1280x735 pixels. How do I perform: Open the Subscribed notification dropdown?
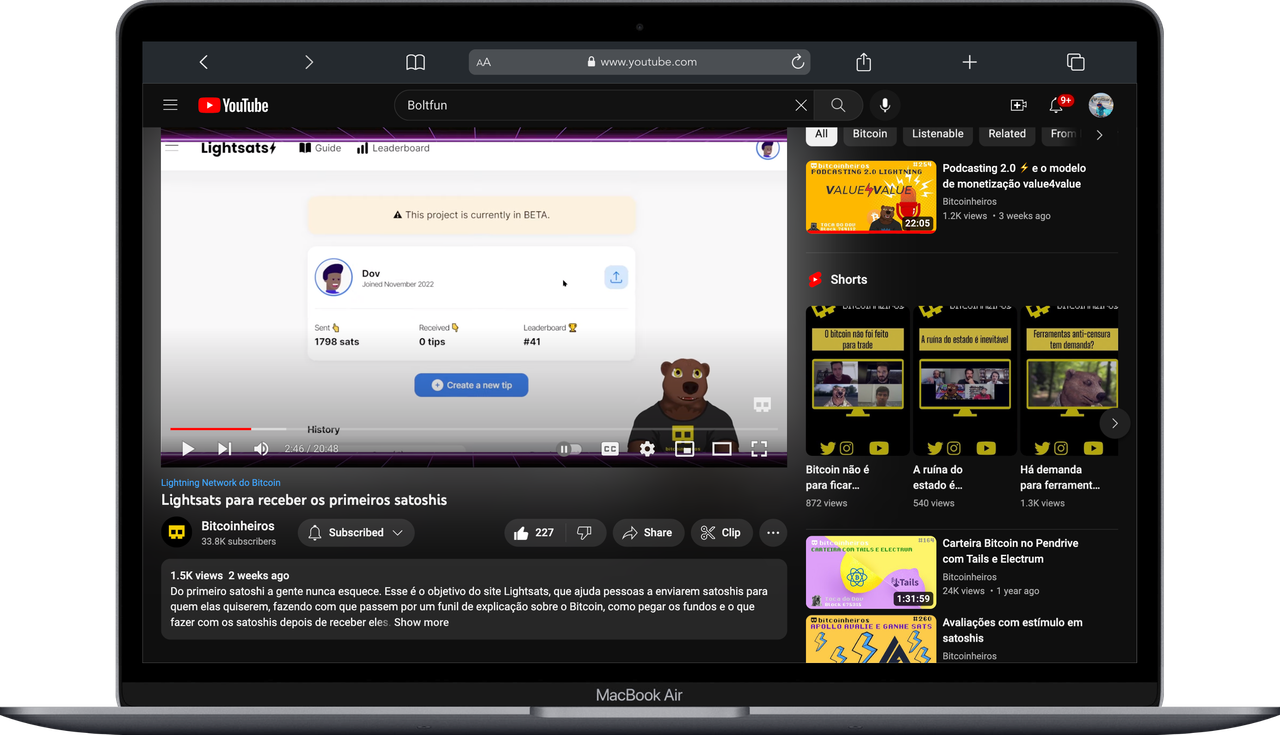(356, 533)
